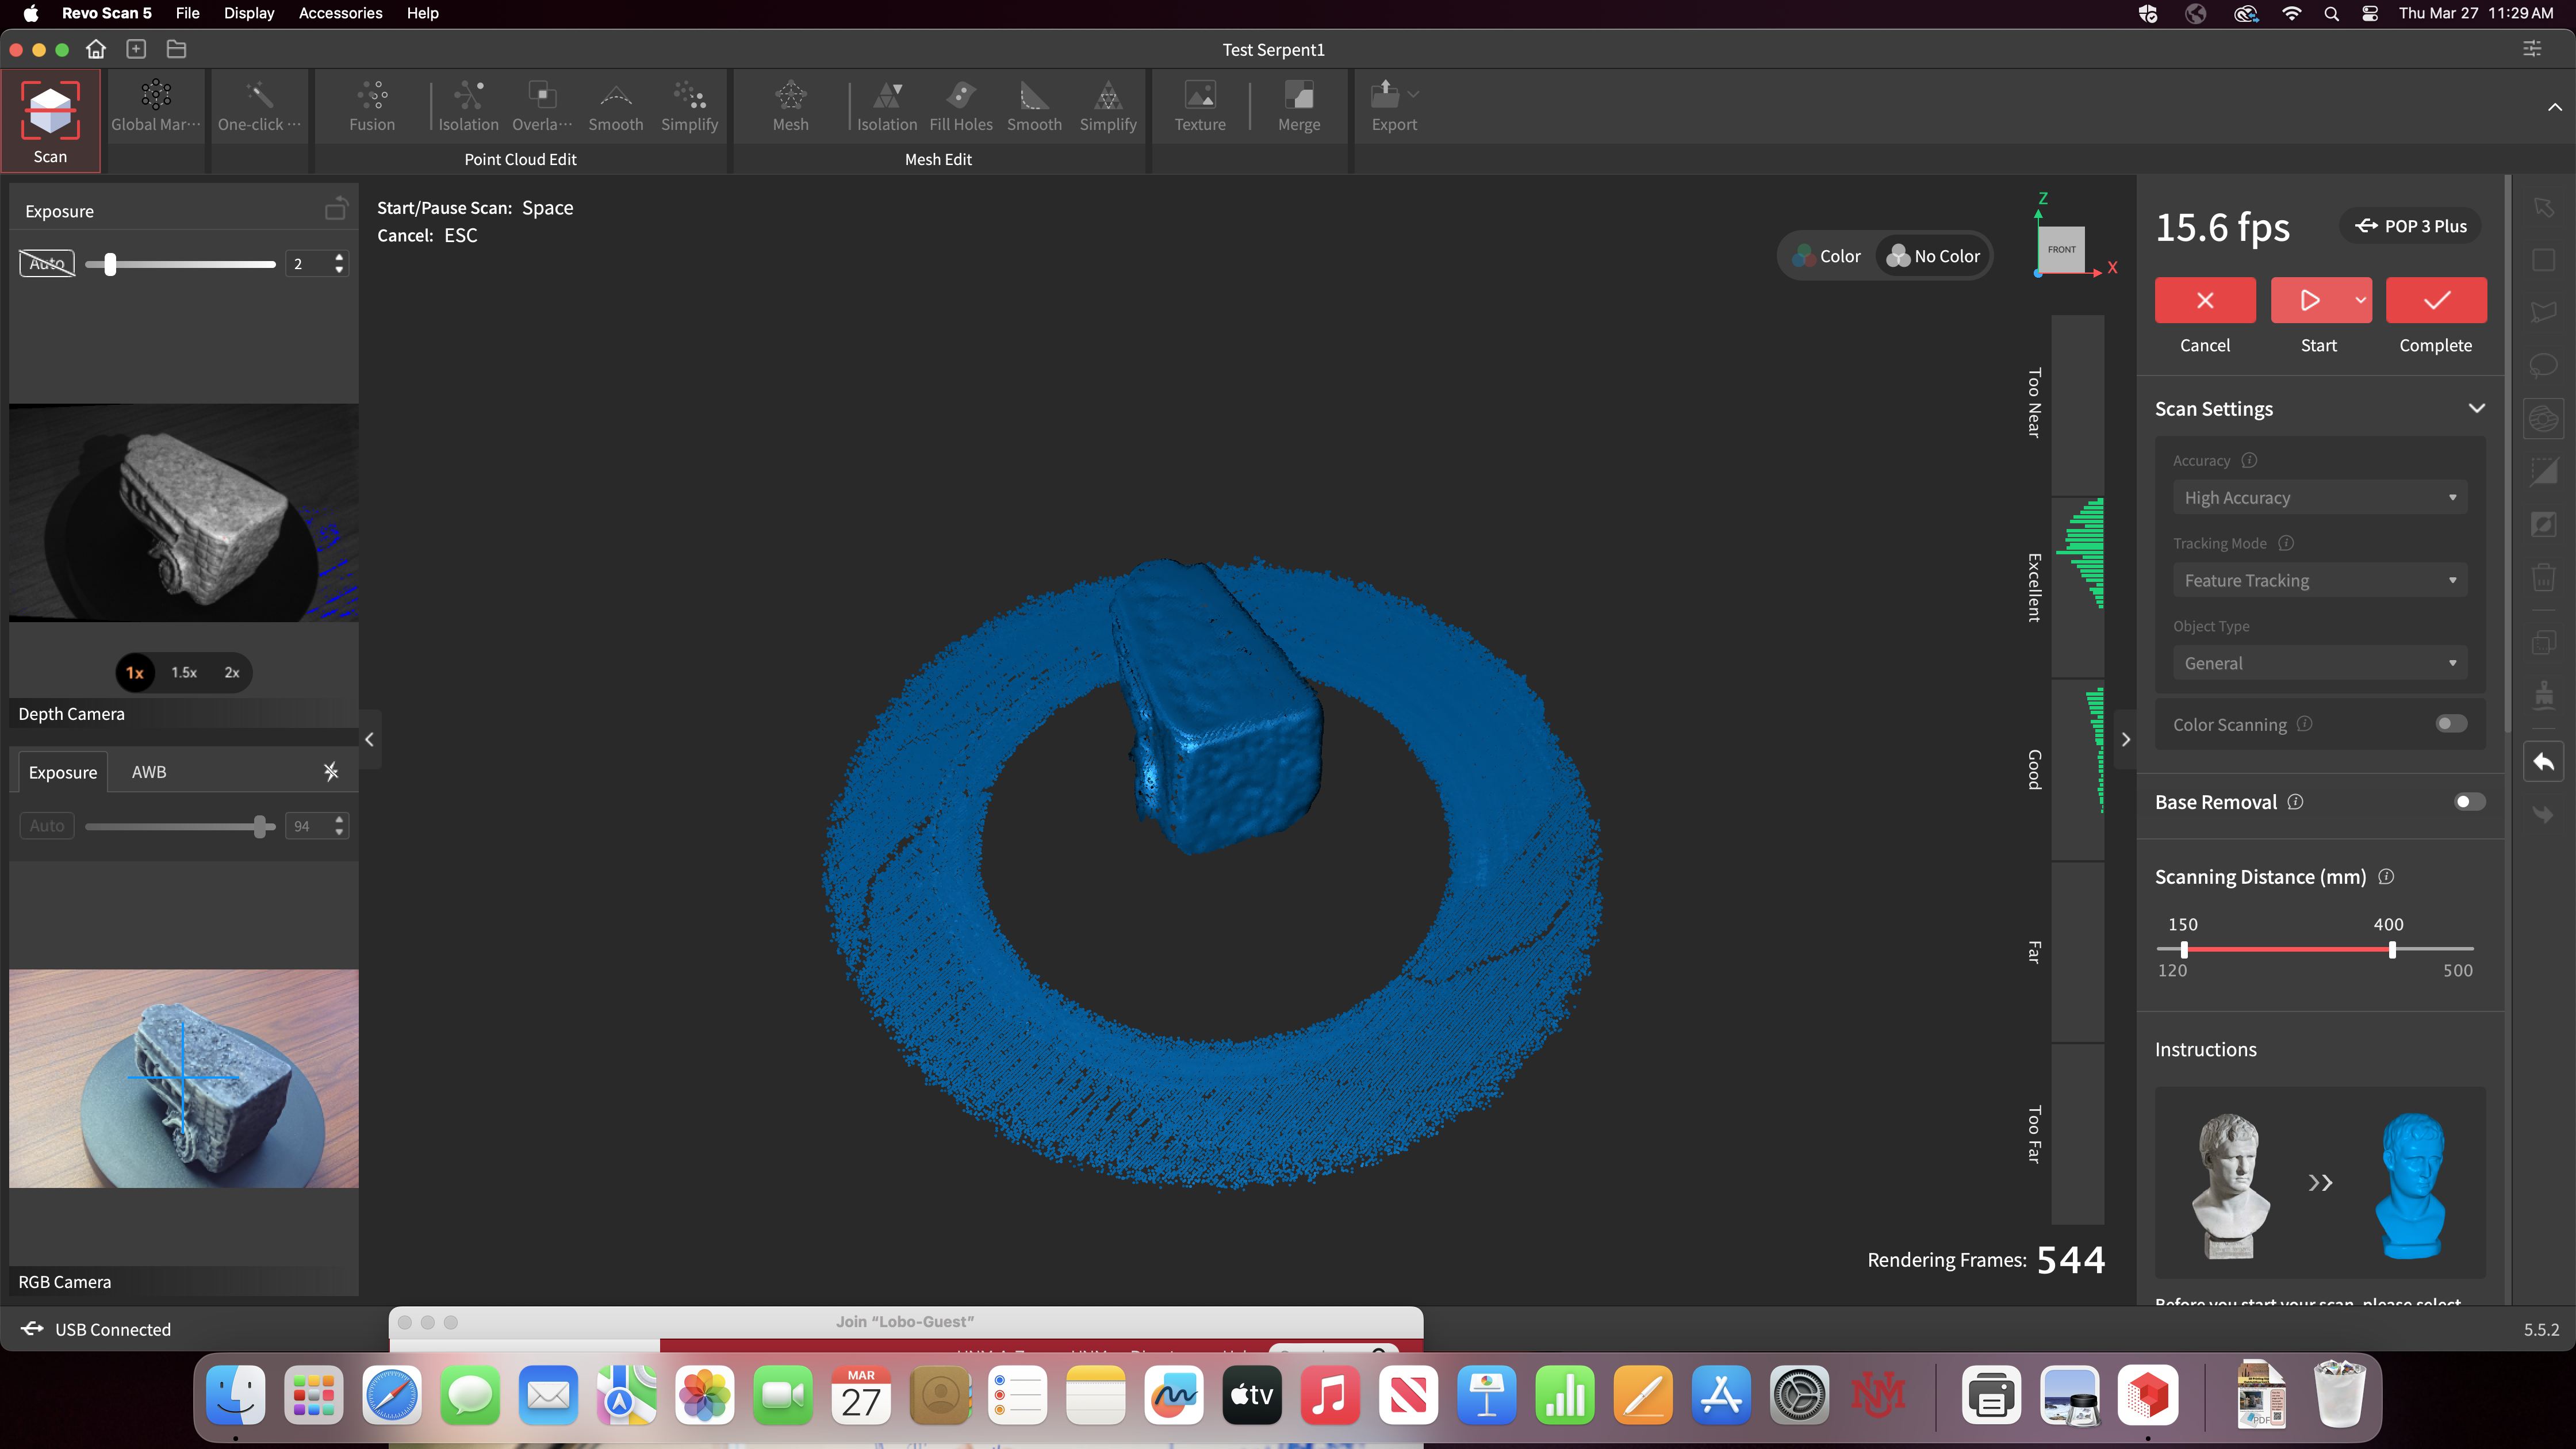The image size is (2576, 1449).
Task: Launch Safari from the dock
Action: click(391, 1396)
